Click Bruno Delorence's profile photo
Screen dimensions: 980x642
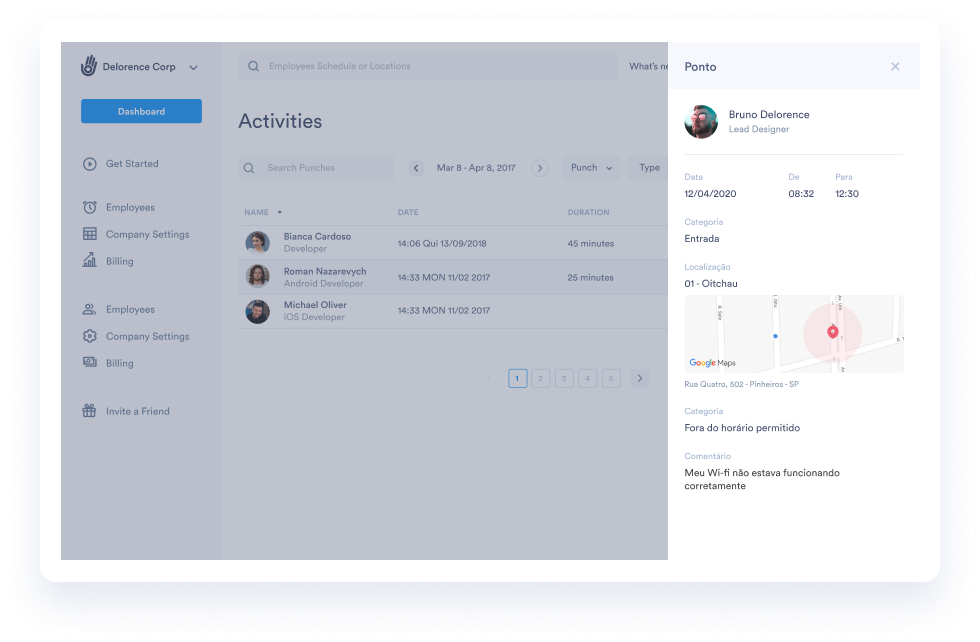click(x=701, y=122)
